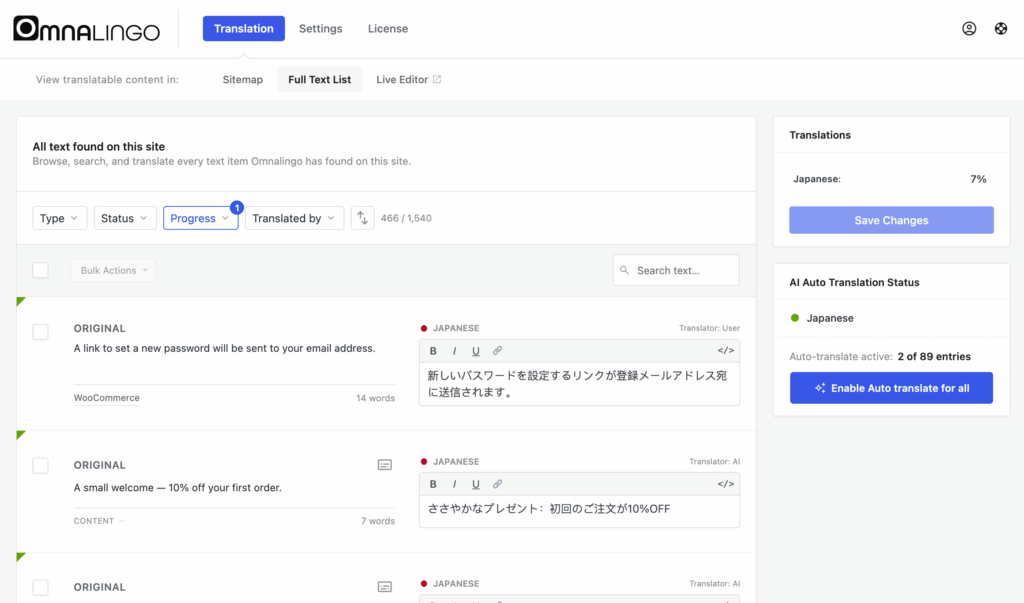Toggle the sort order arrows button
1024x603 pixels.
tap(362, 218)
